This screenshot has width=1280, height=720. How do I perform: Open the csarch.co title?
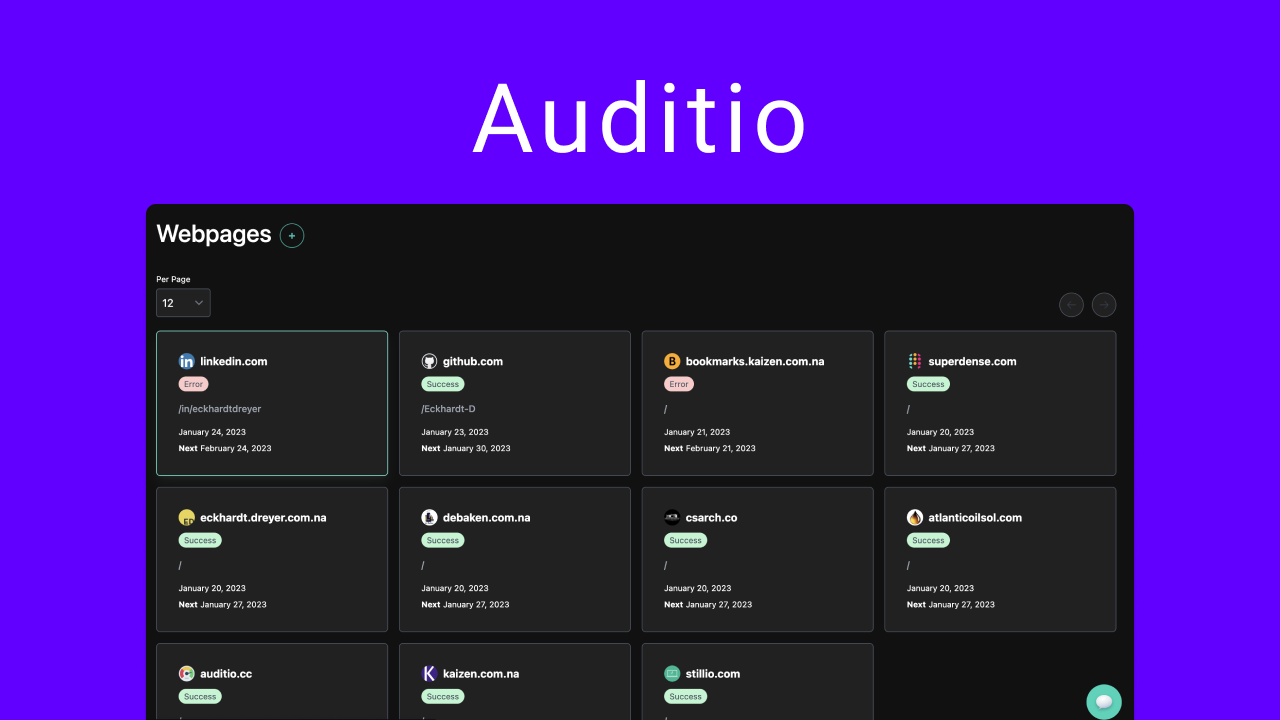pyautogui.click(x=712, y=517)
